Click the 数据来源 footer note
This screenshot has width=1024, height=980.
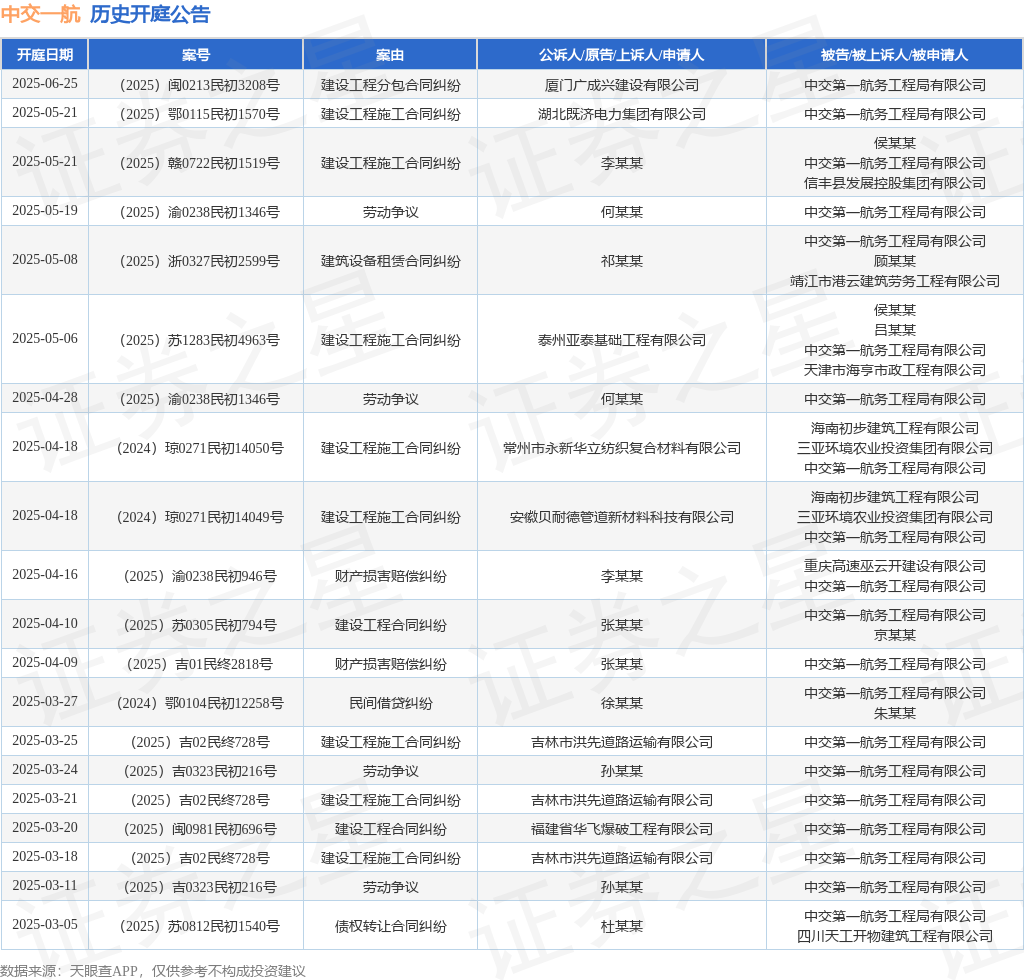153,971
